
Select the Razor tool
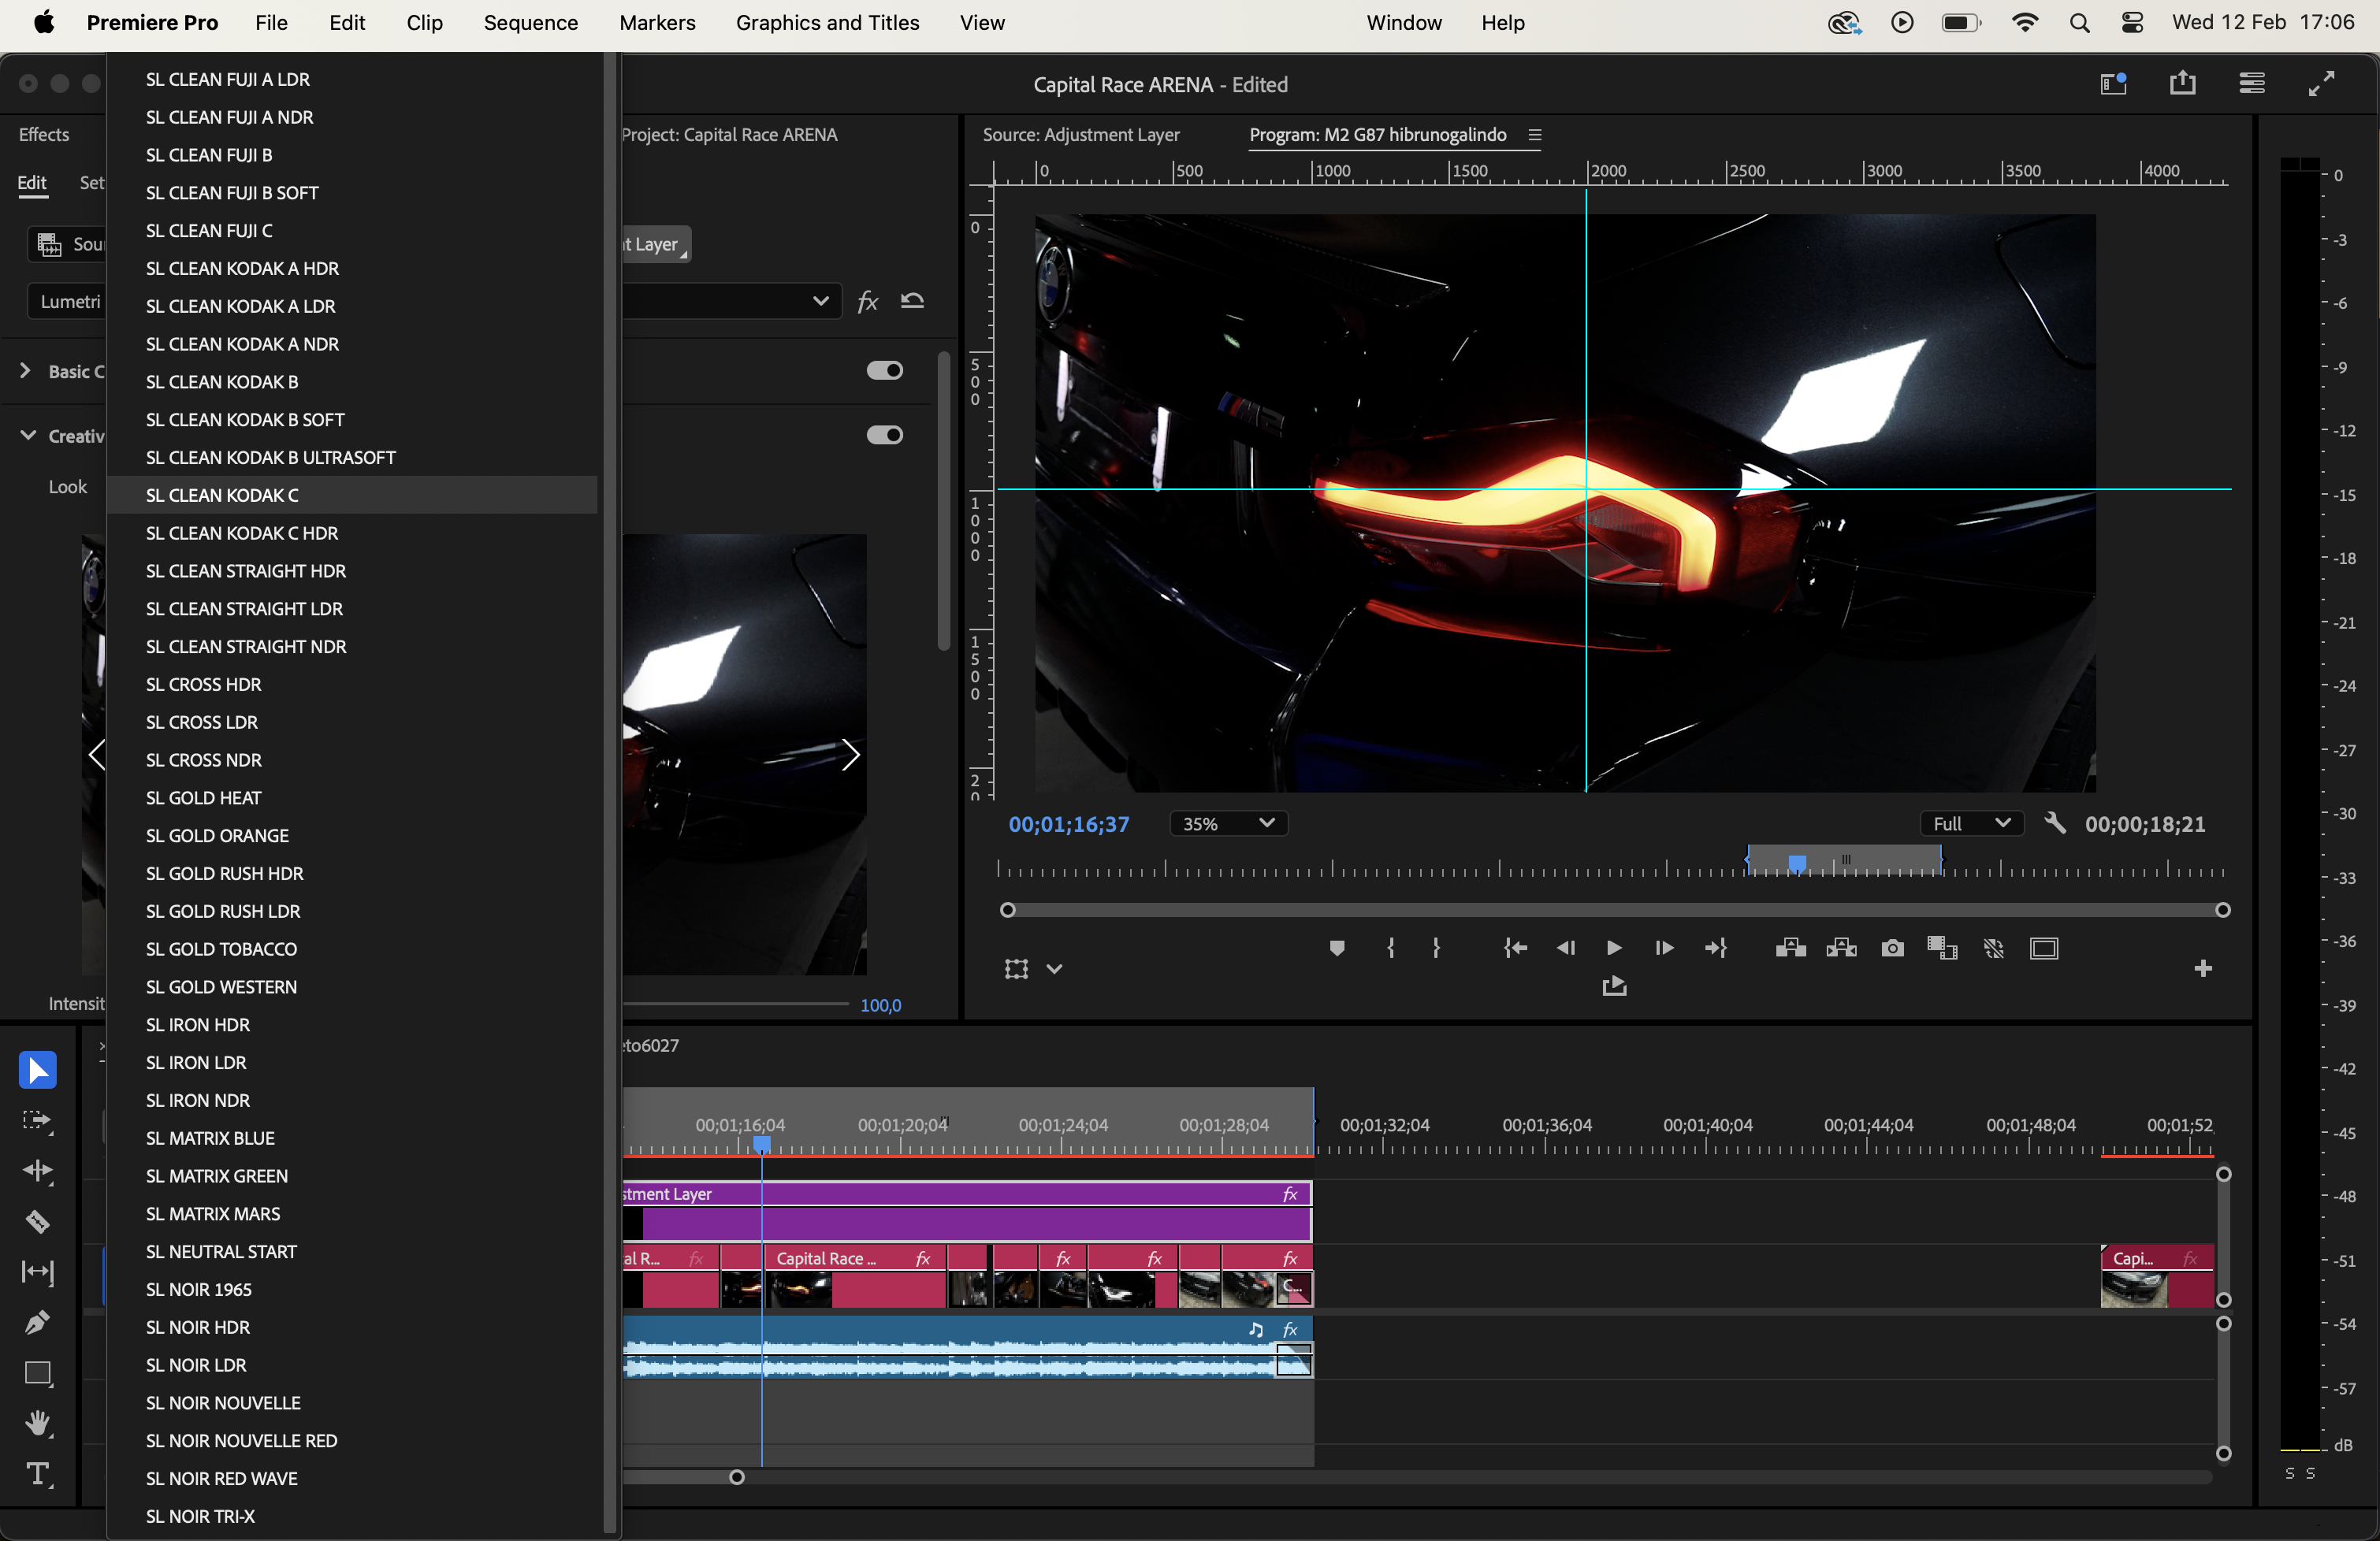(x=37, y=1221)
